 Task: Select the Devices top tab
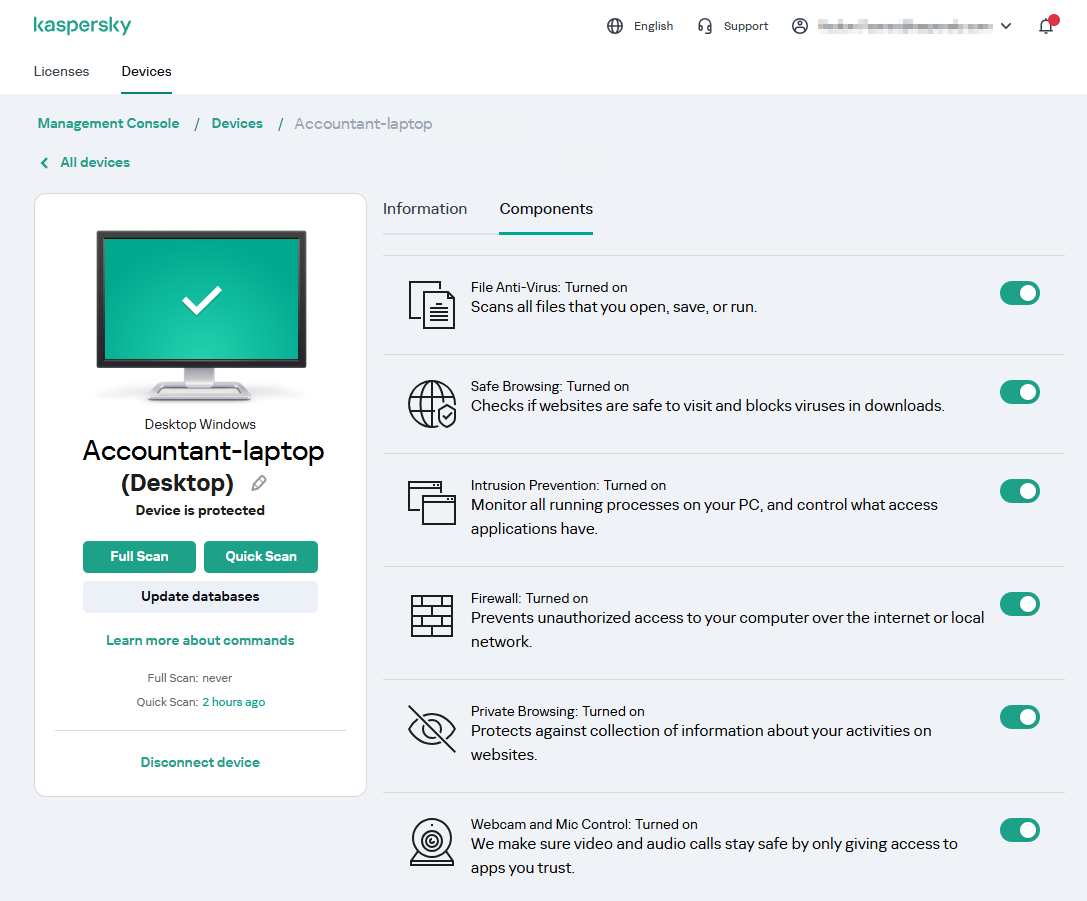coord(146,71)
